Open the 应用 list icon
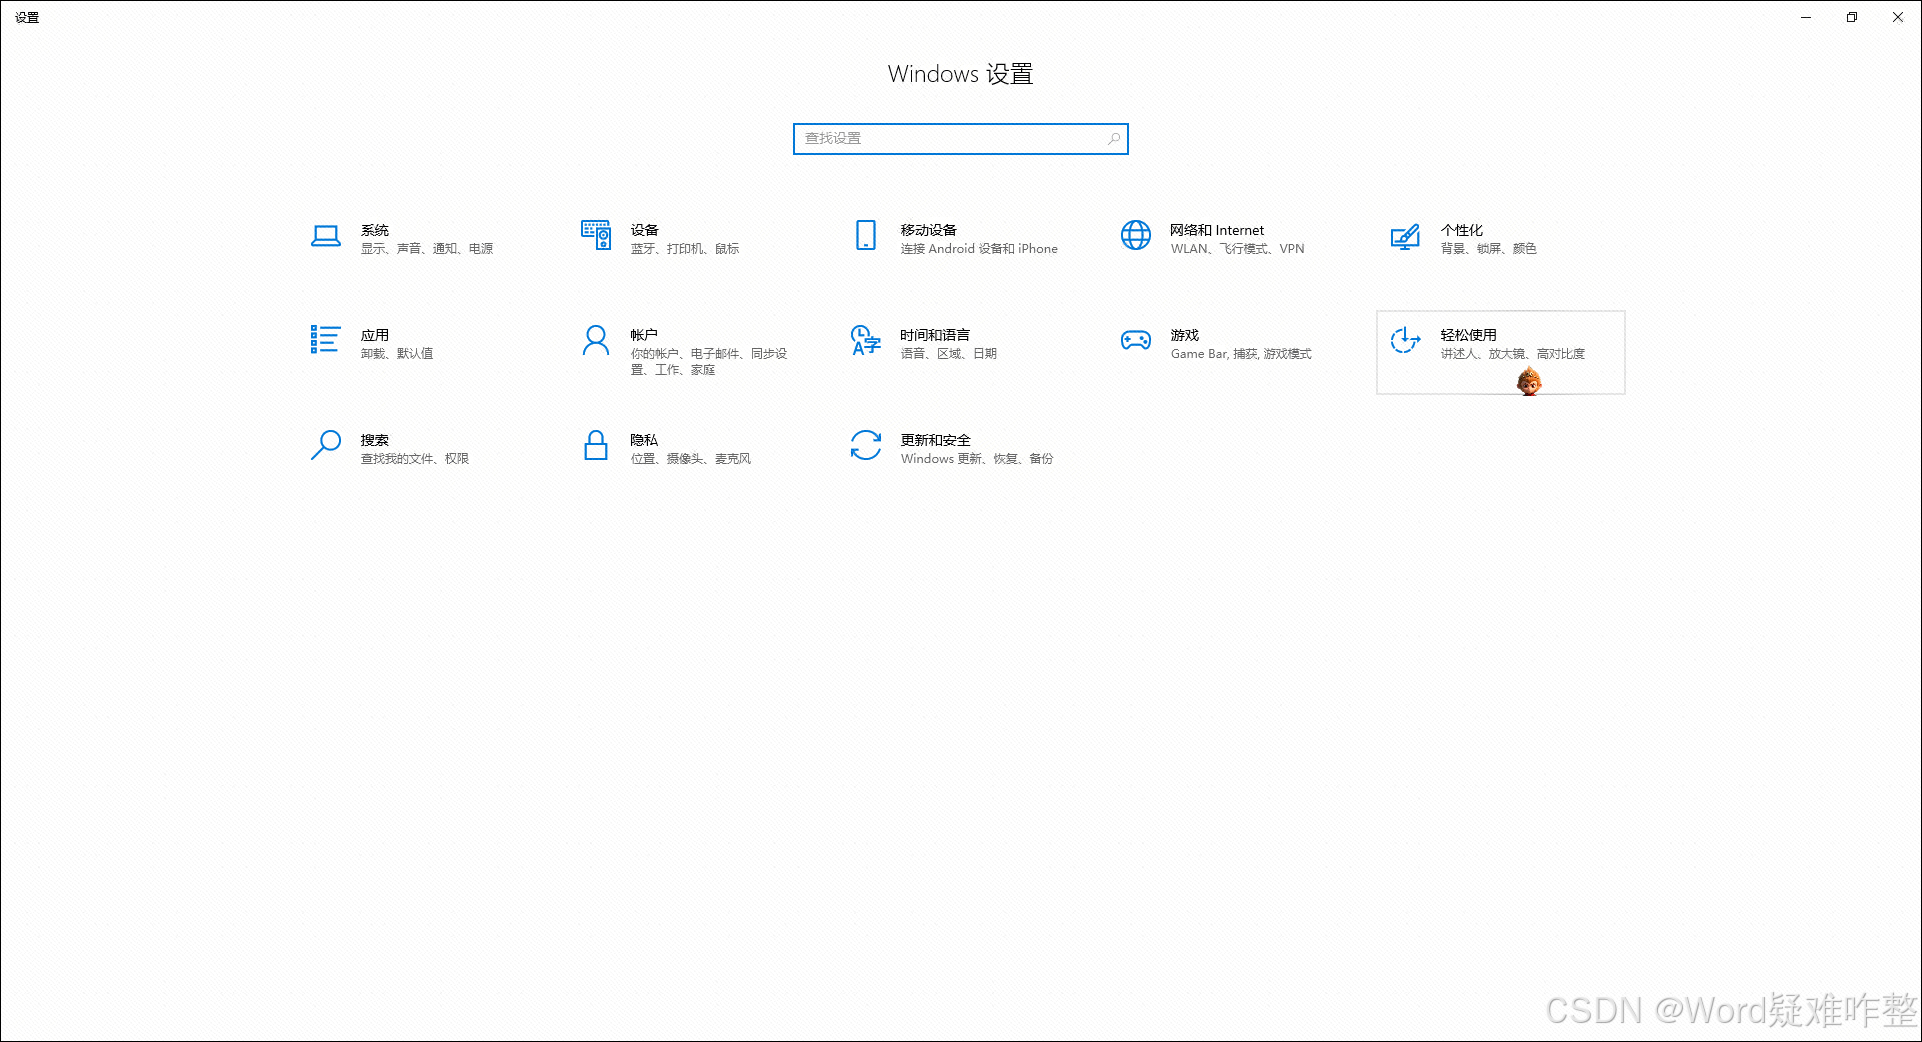Screen dimensions: 1922x1042 click(325, 339)
